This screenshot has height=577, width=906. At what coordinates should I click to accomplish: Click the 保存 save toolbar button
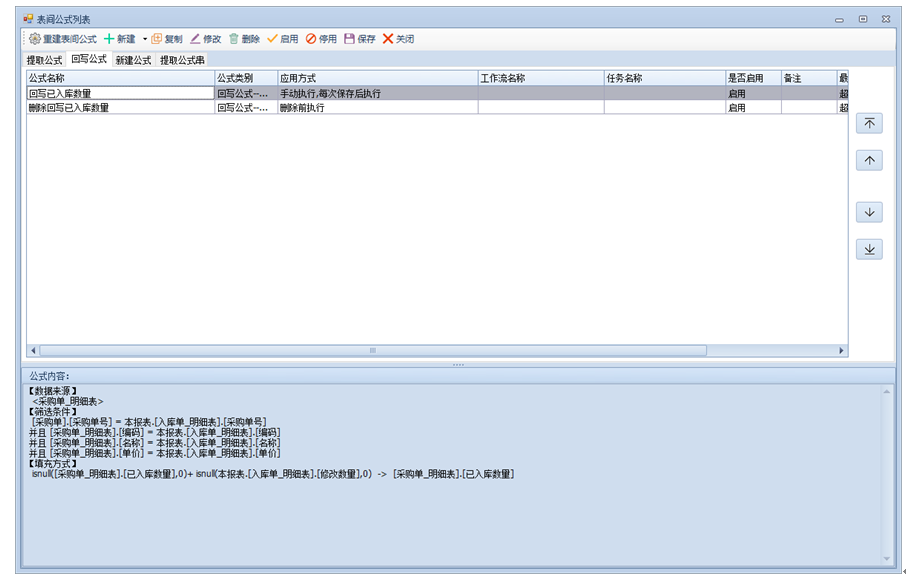pyautogui.click(x=360, y=39)
